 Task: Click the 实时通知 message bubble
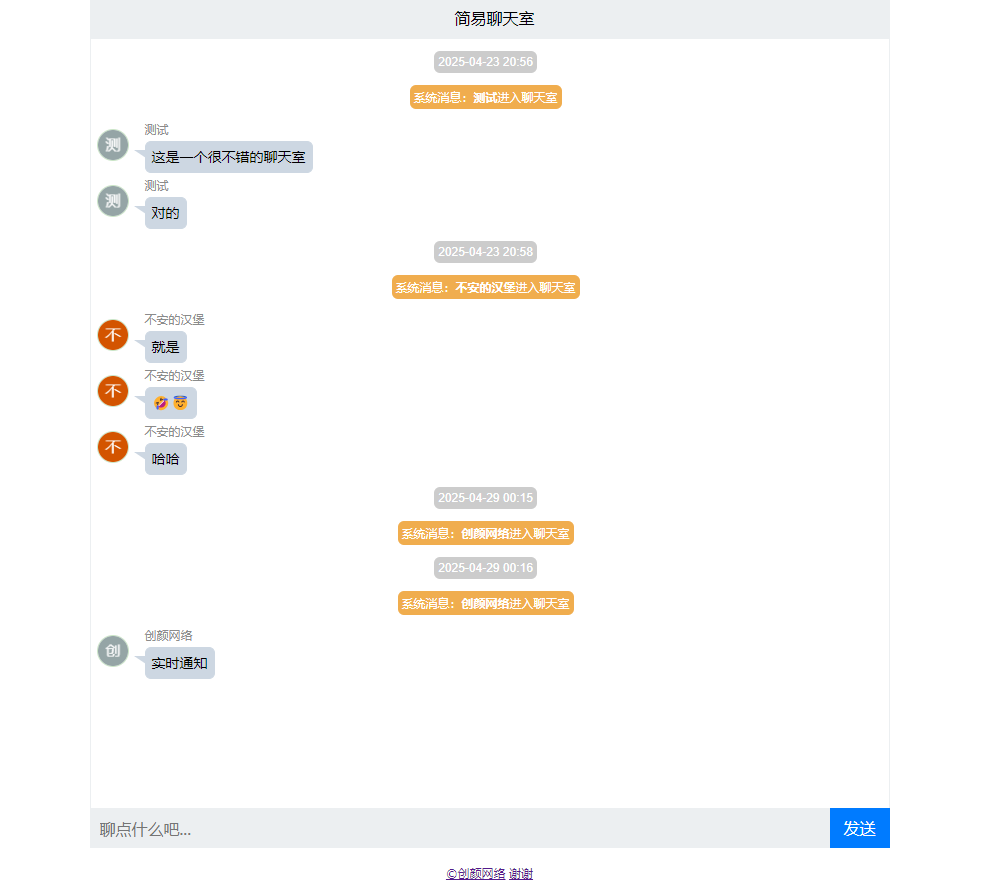(180, 663)
